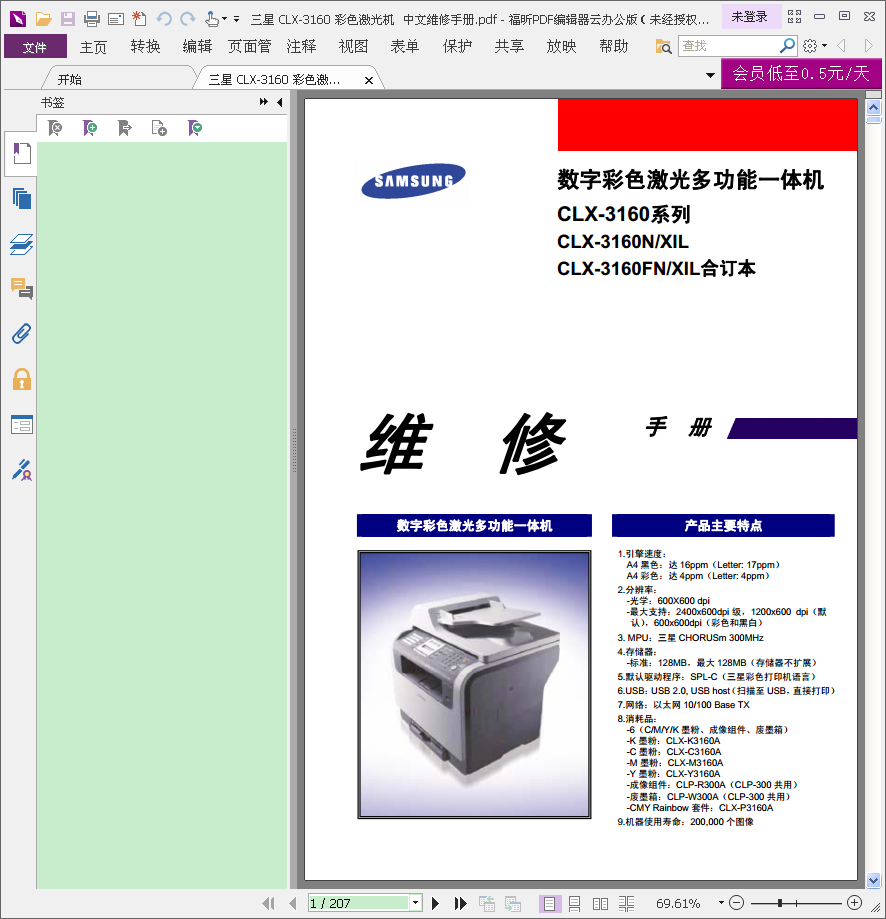Go to the next page
The height and width of the screenshot is (919, 886).
435,903
